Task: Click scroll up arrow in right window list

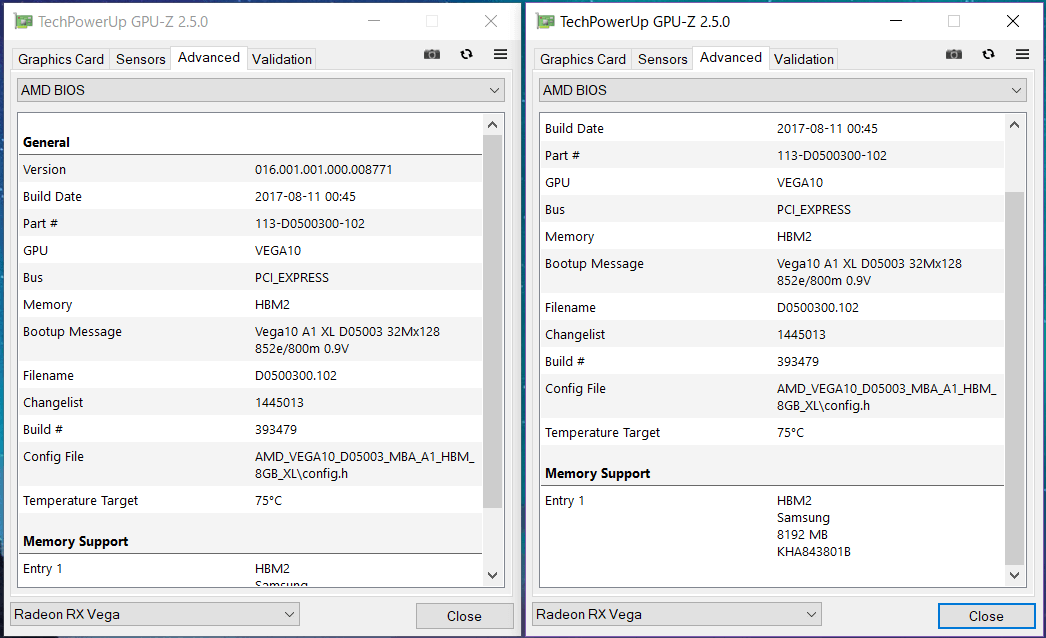Action: click(1014, 125)
